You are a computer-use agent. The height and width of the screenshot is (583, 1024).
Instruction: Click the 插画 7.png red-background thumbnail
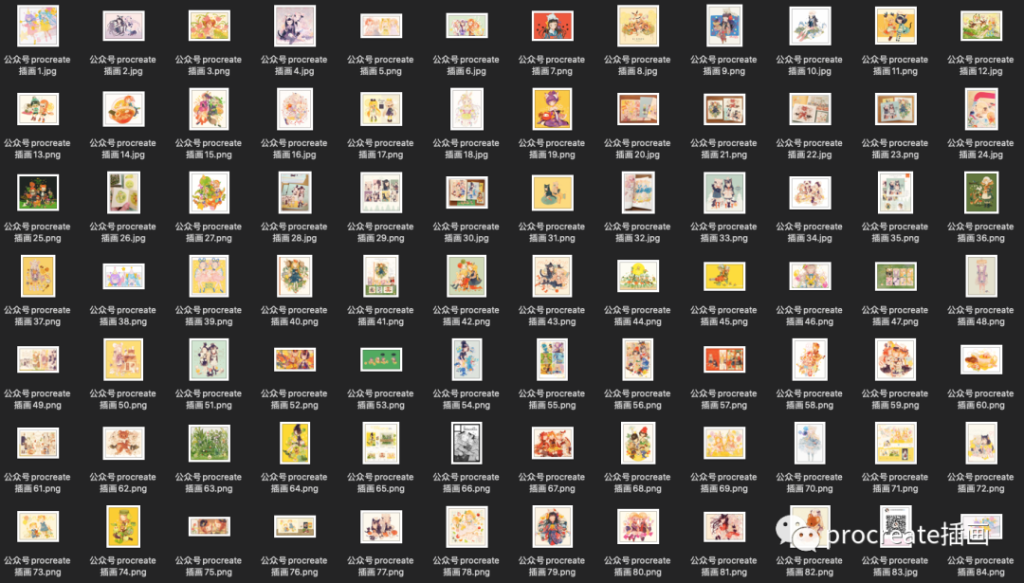coord(552,26)
